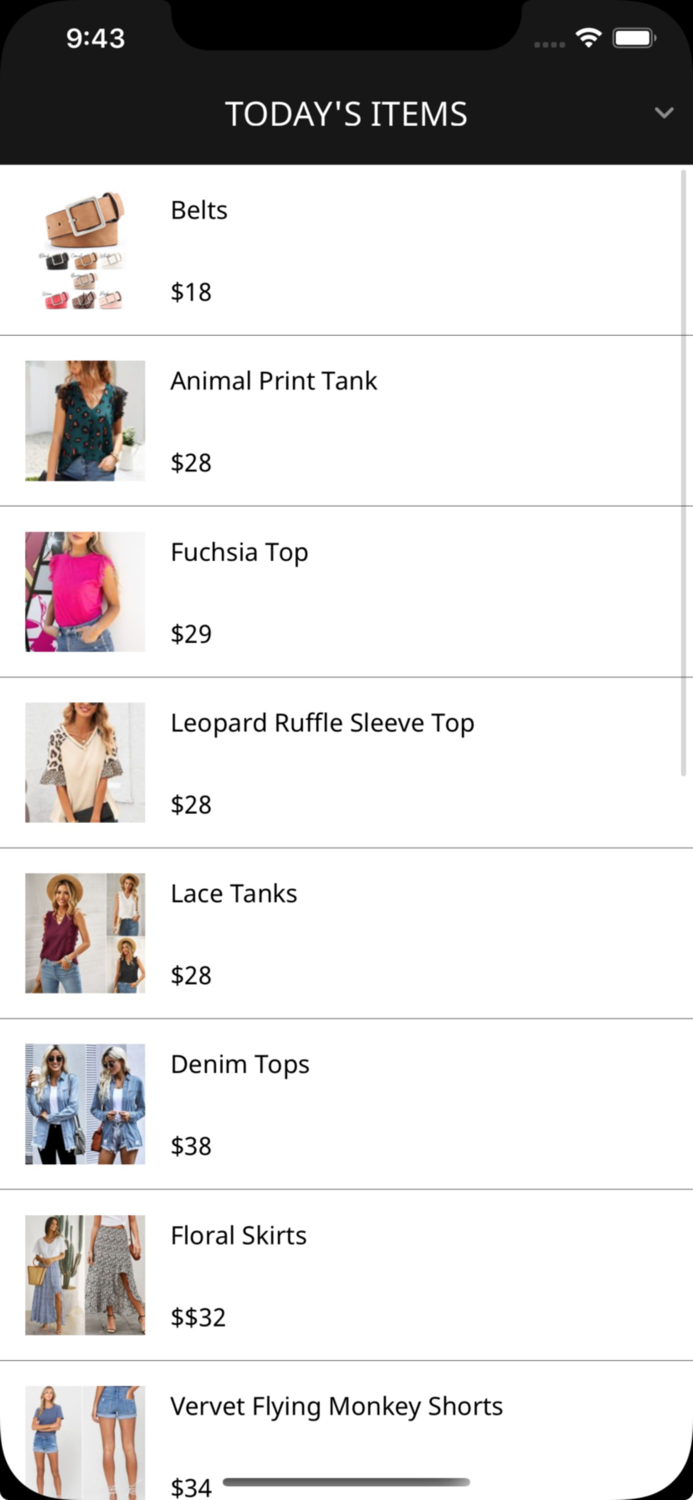
Task: Open the Leopard Ruffle Sleeve Top picture
Action: point(84,762)
